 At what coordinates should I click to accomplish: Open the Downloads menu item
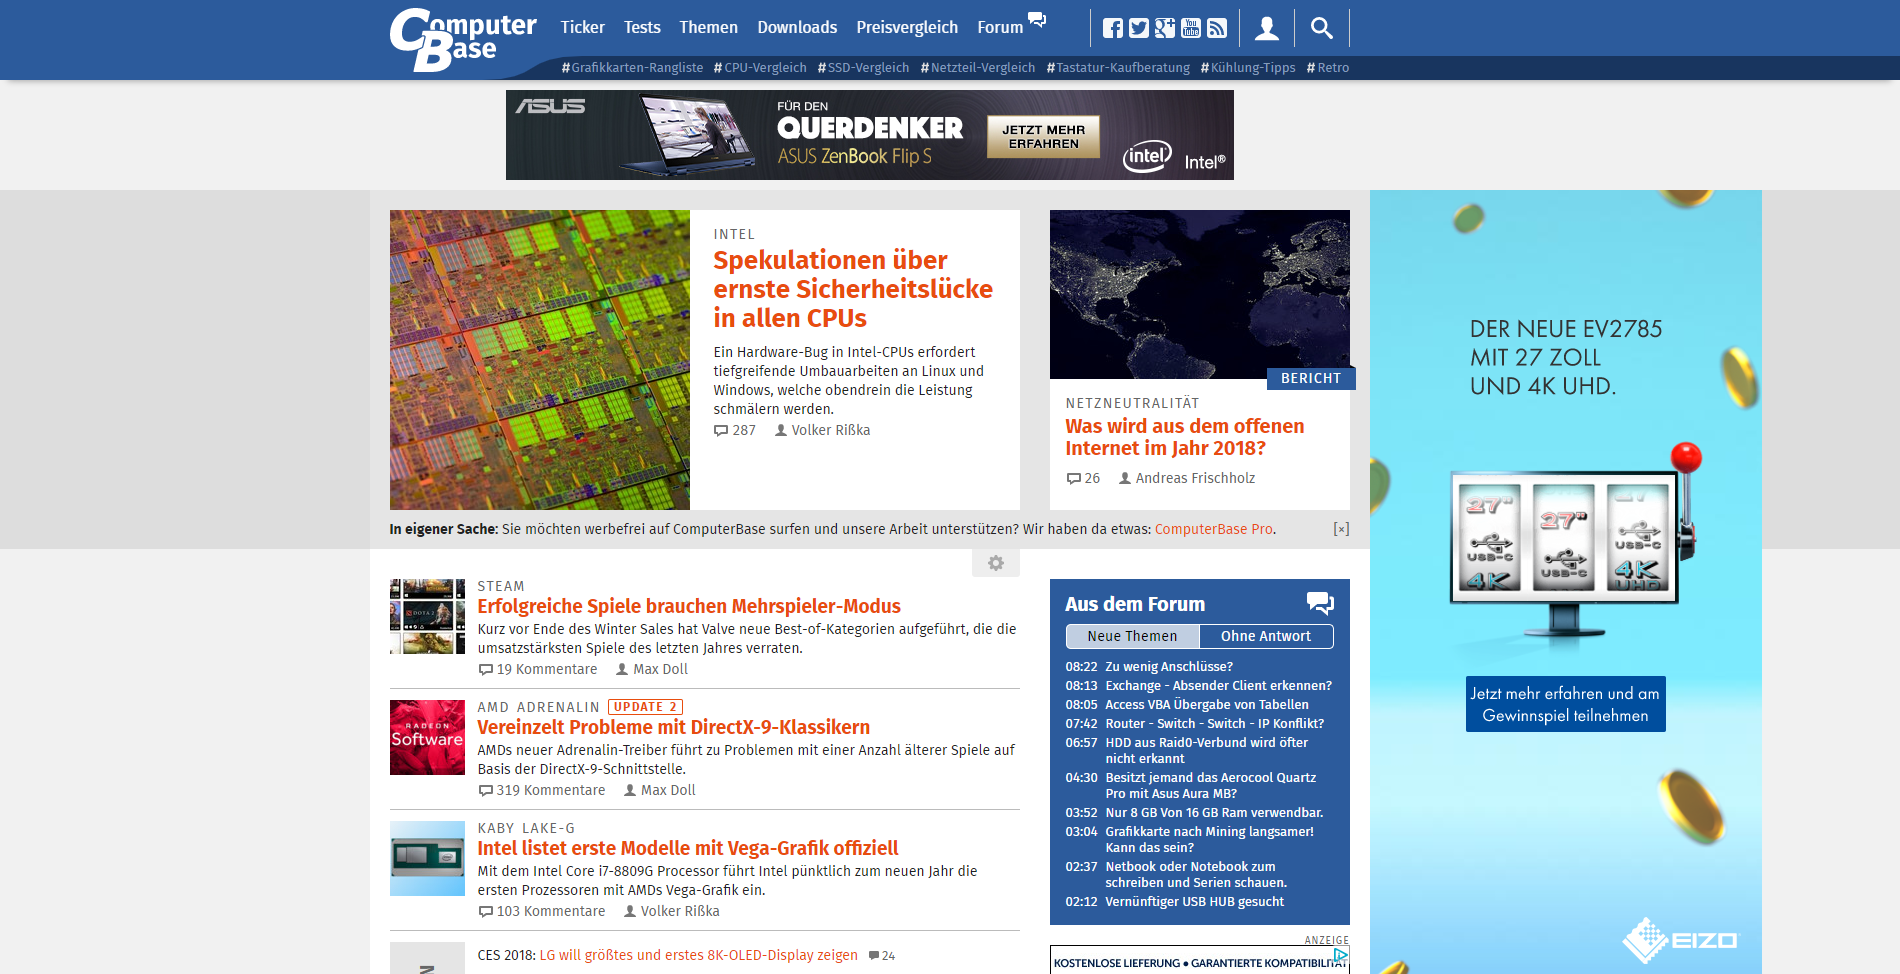click(797, 27)
